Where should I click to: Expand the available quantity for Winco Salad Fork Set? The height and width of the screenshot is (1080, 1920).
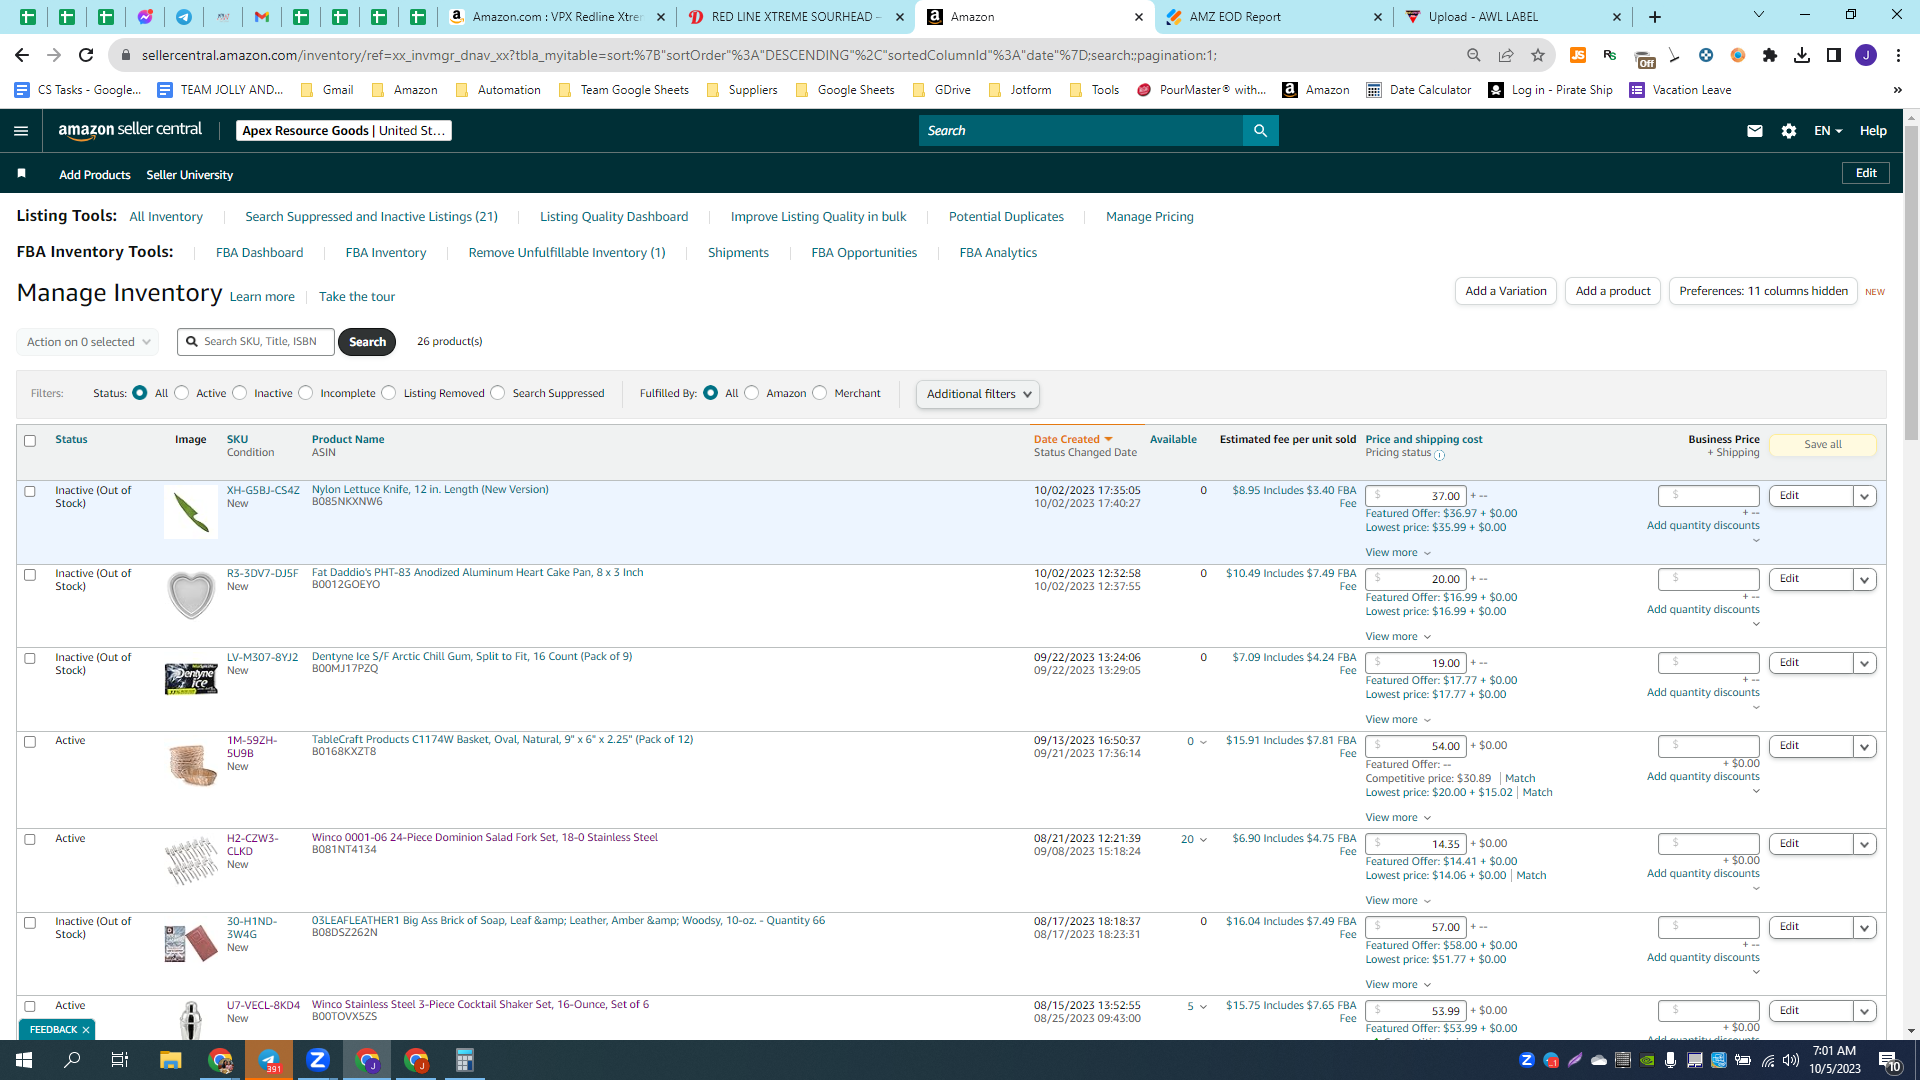point(1194,840)
